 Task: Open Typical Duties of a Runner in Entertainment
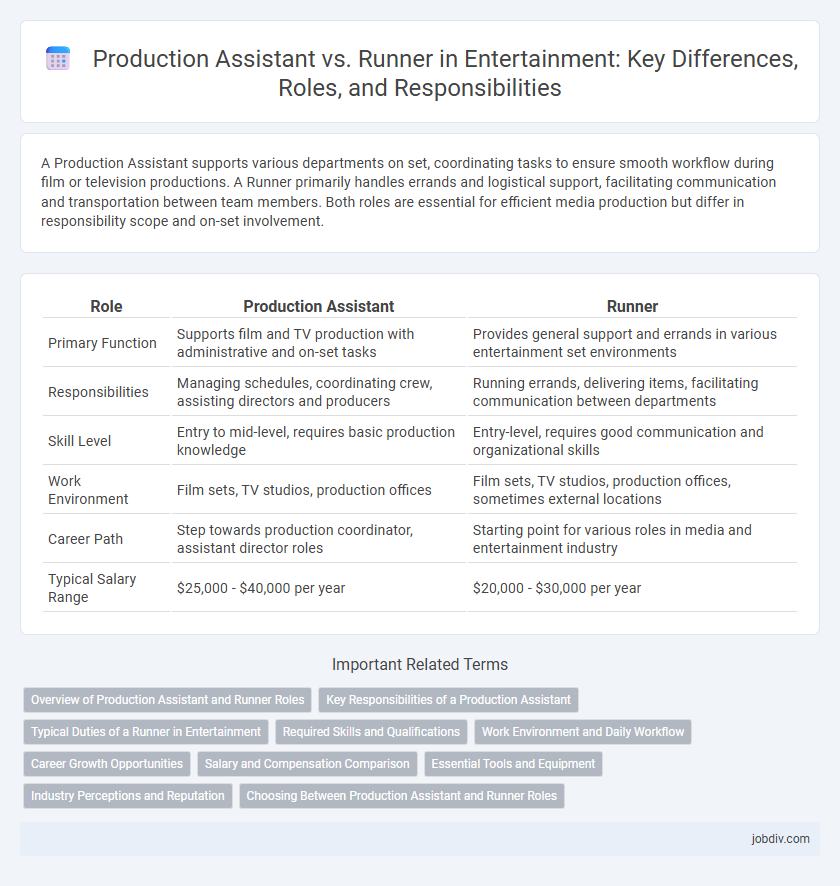coord(146,732)
